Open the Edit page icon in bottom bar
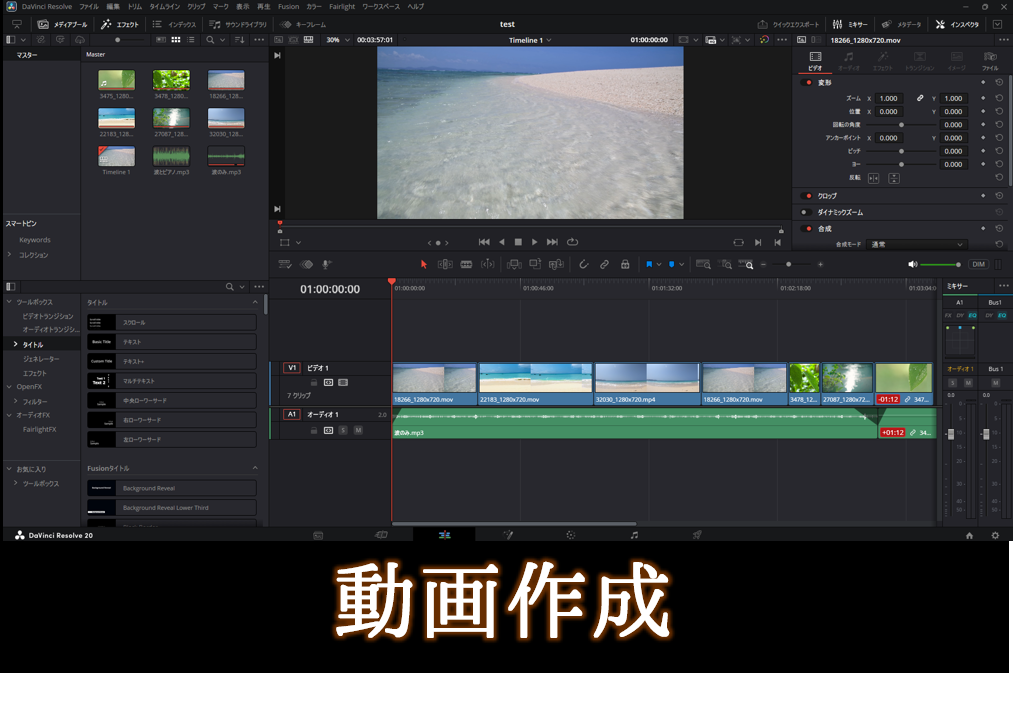 click(x=444, y=535)
